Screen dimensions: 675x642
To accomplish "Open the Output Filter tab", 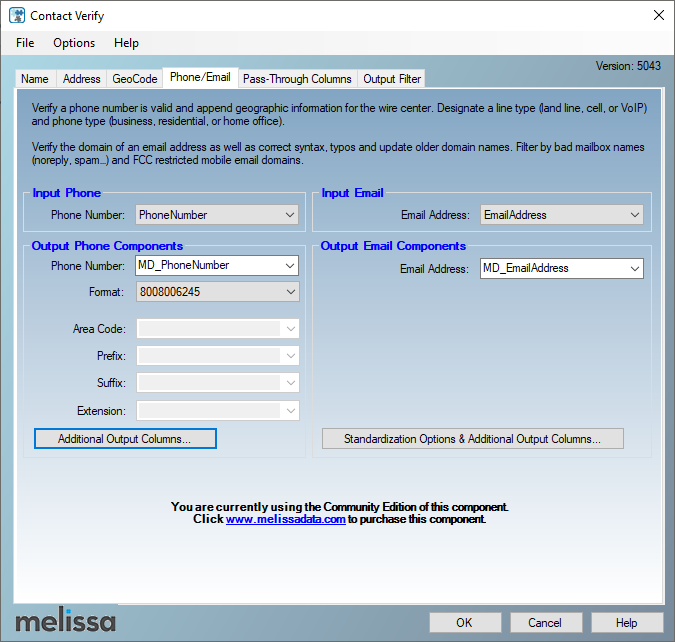I will point(392,79).
